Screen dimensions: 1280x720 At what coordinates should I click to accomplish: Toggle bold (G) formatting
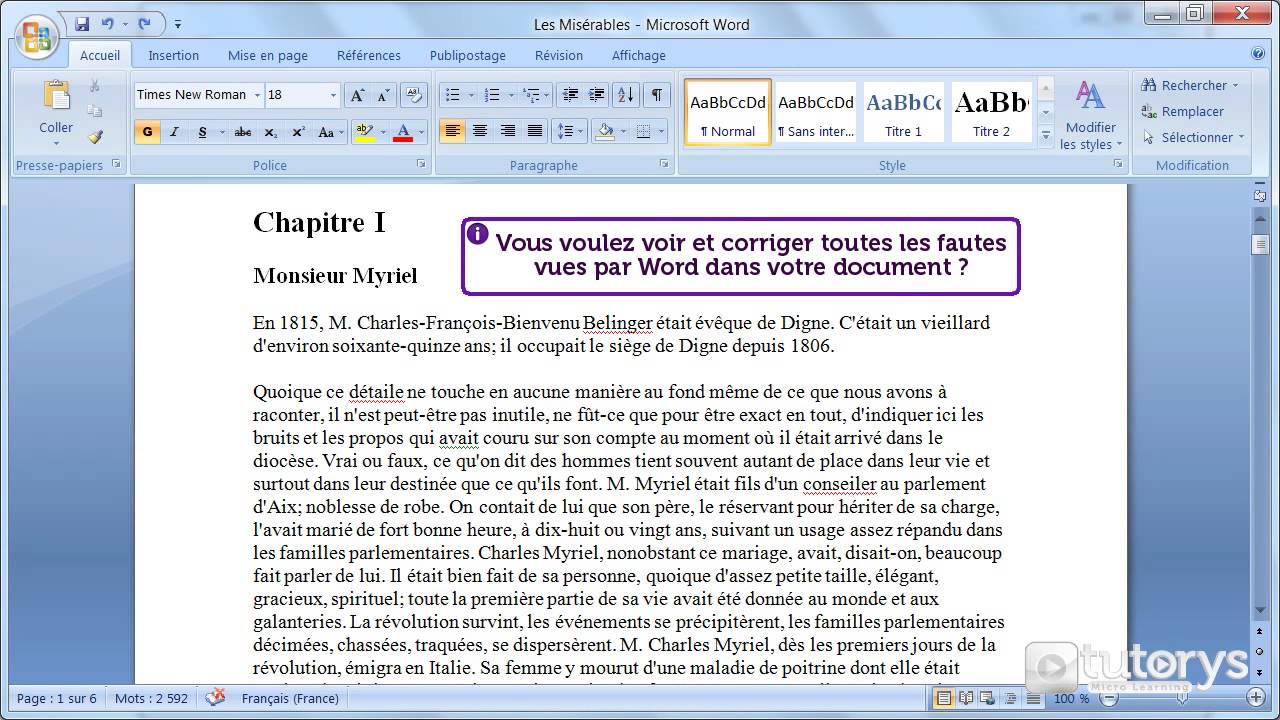pyautogui.click(x=147, y=132)
